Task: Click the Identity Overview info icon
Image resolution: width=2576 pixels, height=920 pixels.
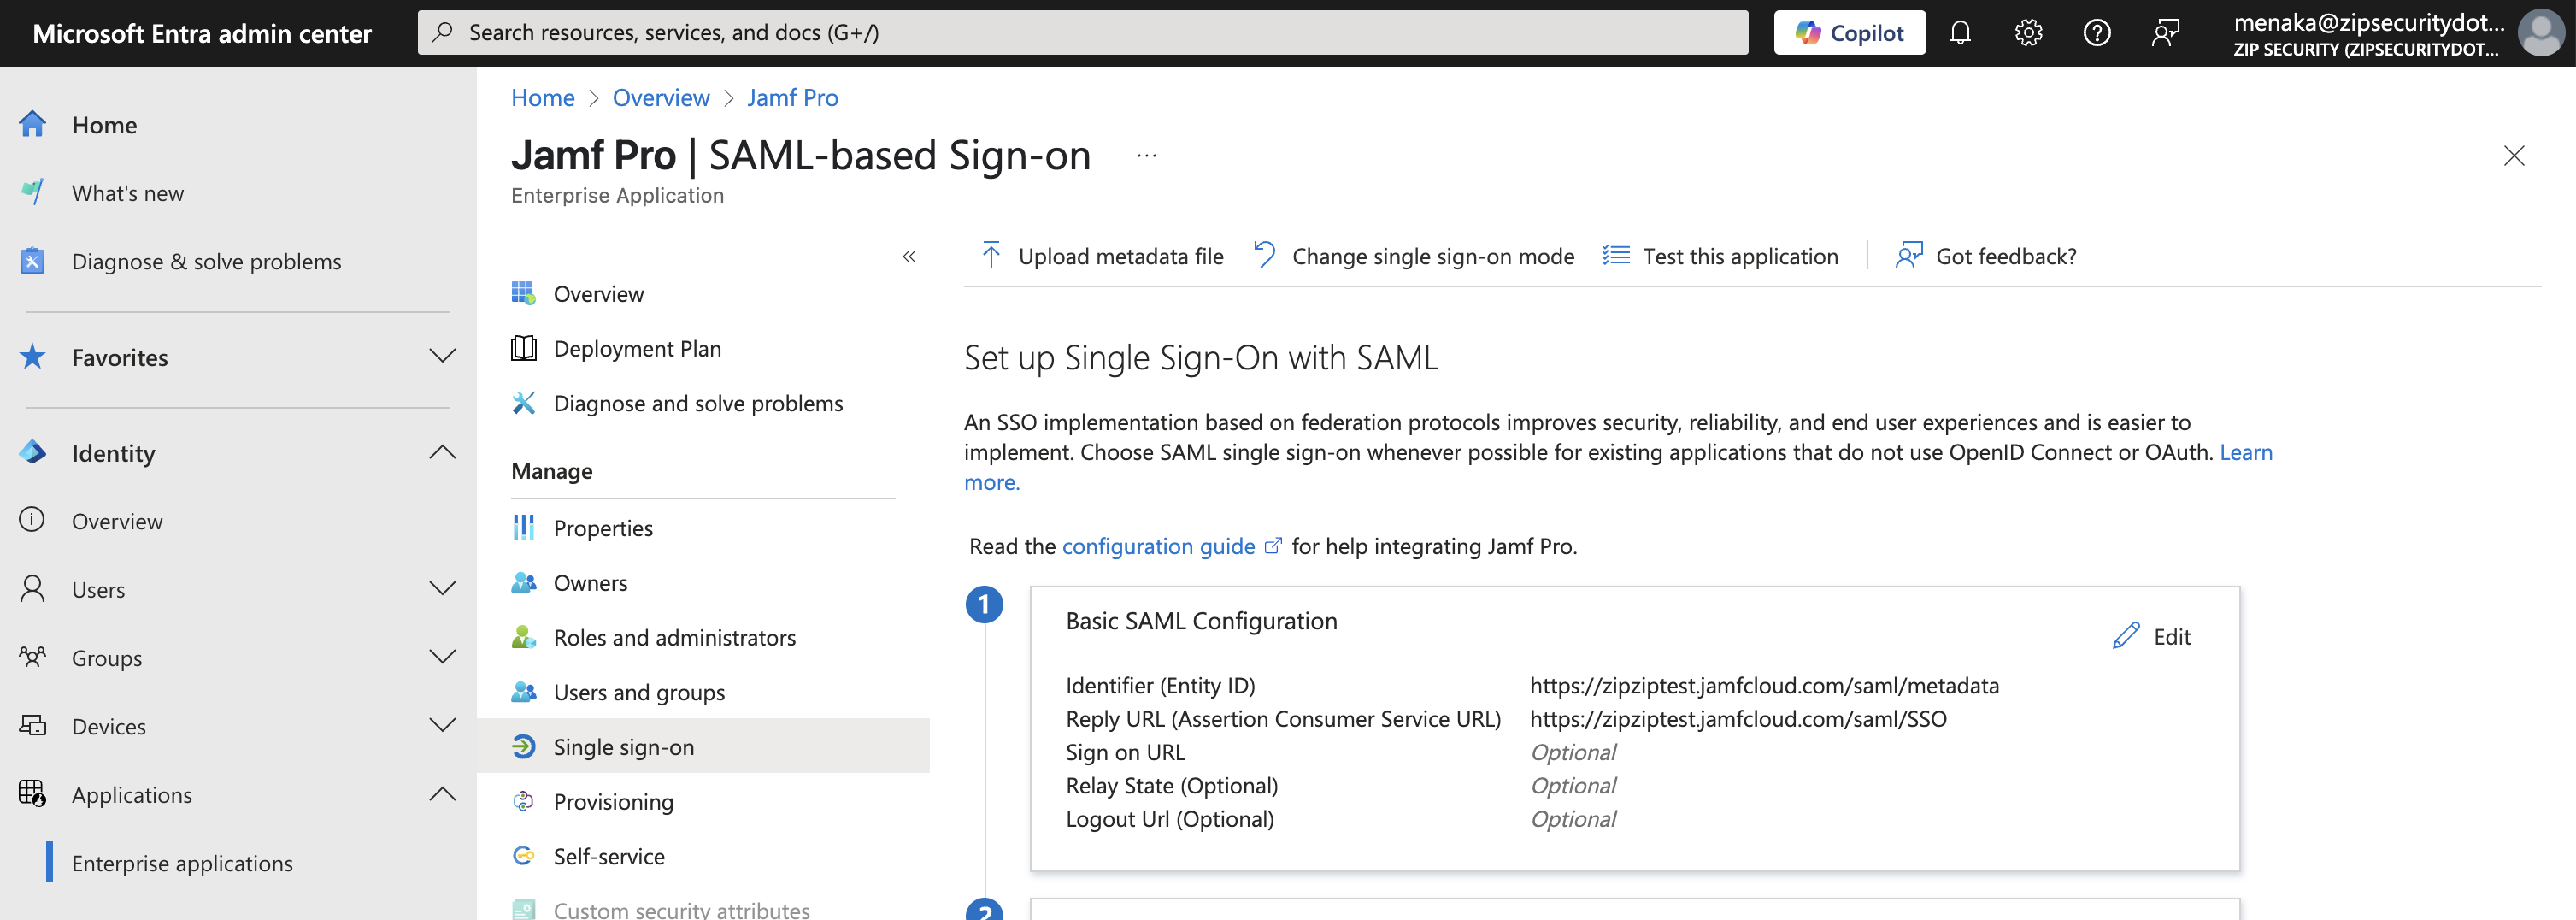Action: coord(33,521)
